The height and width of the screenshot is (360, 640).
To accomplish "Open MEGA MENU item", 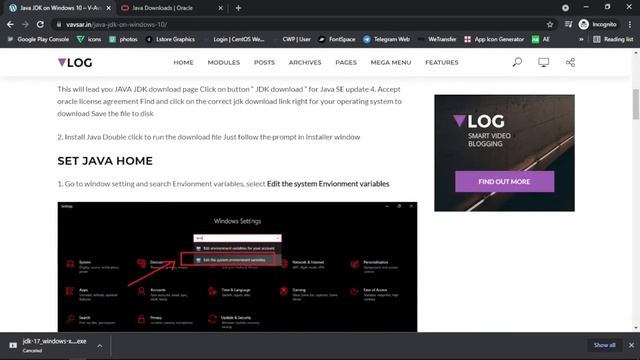I will (391, 62).
